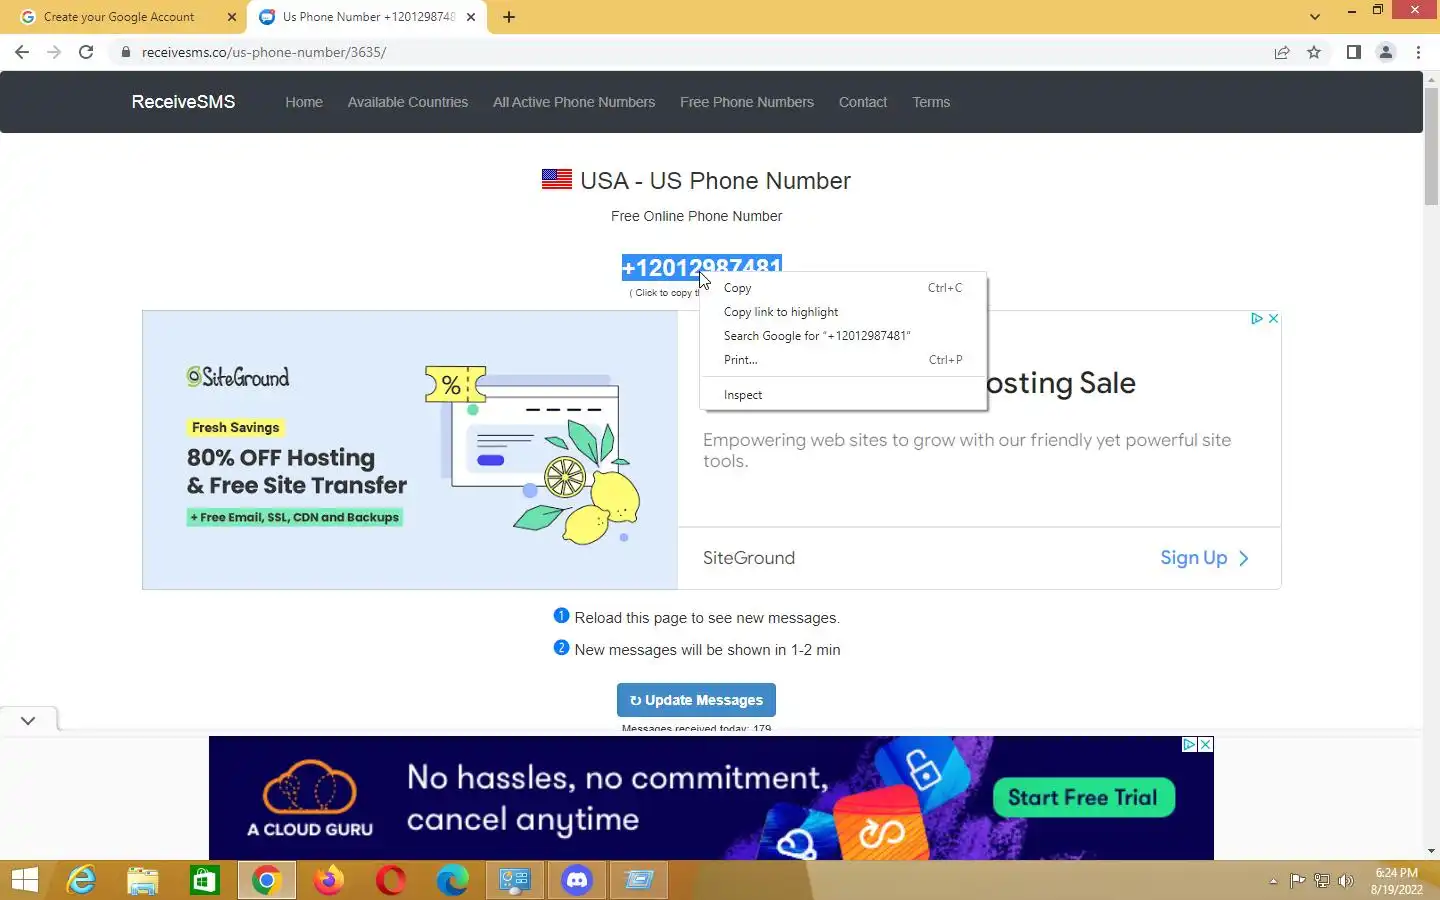Viewport: 1440px width, 900px height.
Task: Share this page icon in address bar
Action: tap(1282, 52)
